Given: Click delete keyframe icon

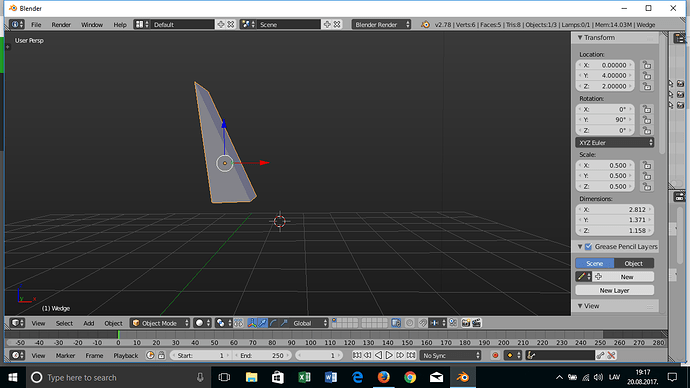Looking at the screenshot, I should click(611, 355).
